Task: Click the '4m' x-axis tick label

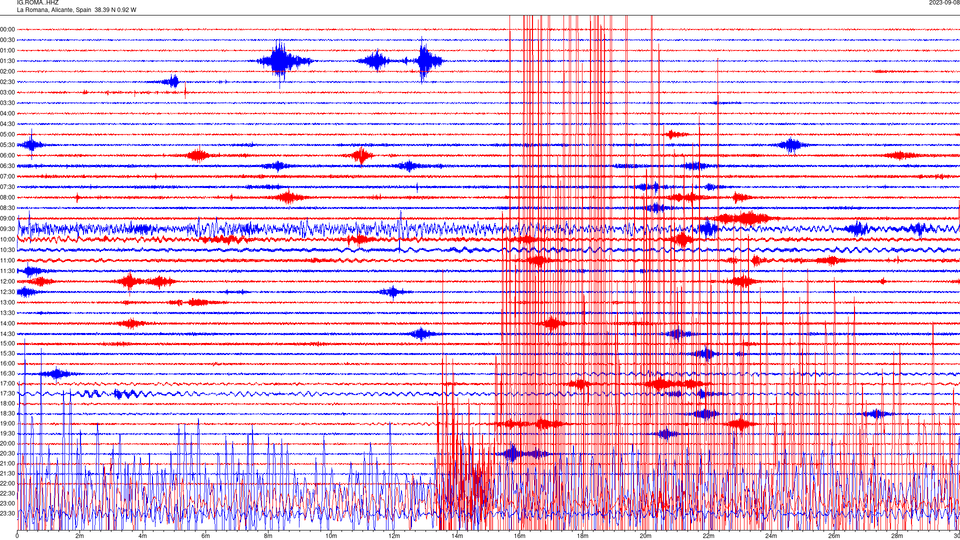Action: 143,536
